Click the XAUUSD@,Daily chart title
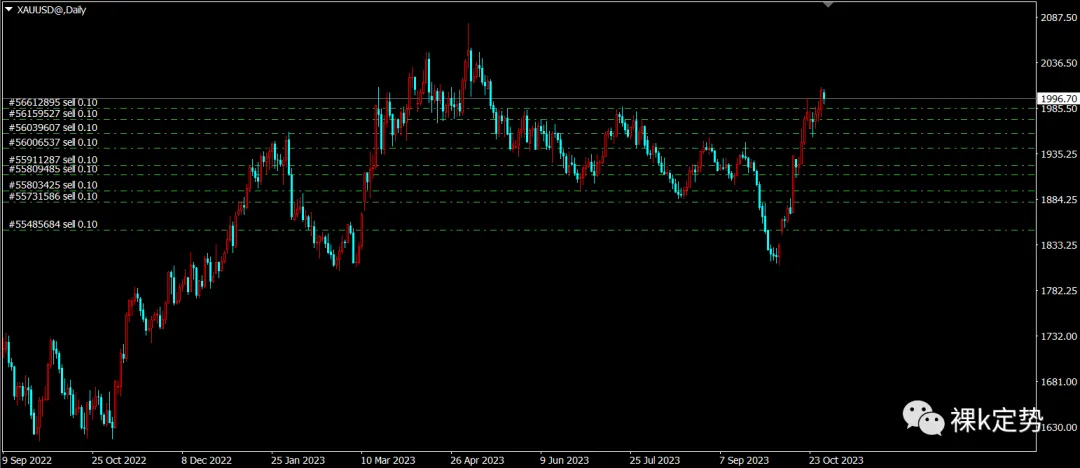This screenshot has height=468, width=1080. point(52,10)
